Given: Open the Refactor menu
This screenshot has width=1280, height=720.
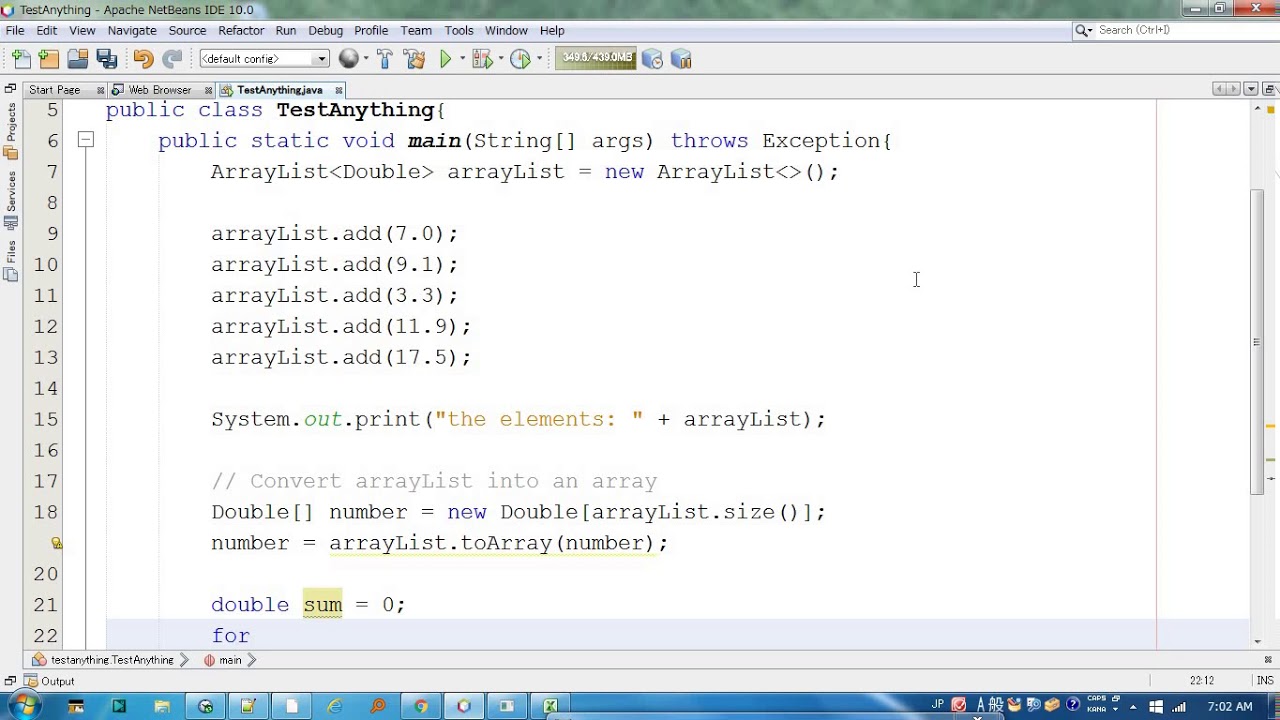Looking at the screenshot, I should [x=241, y=30].
